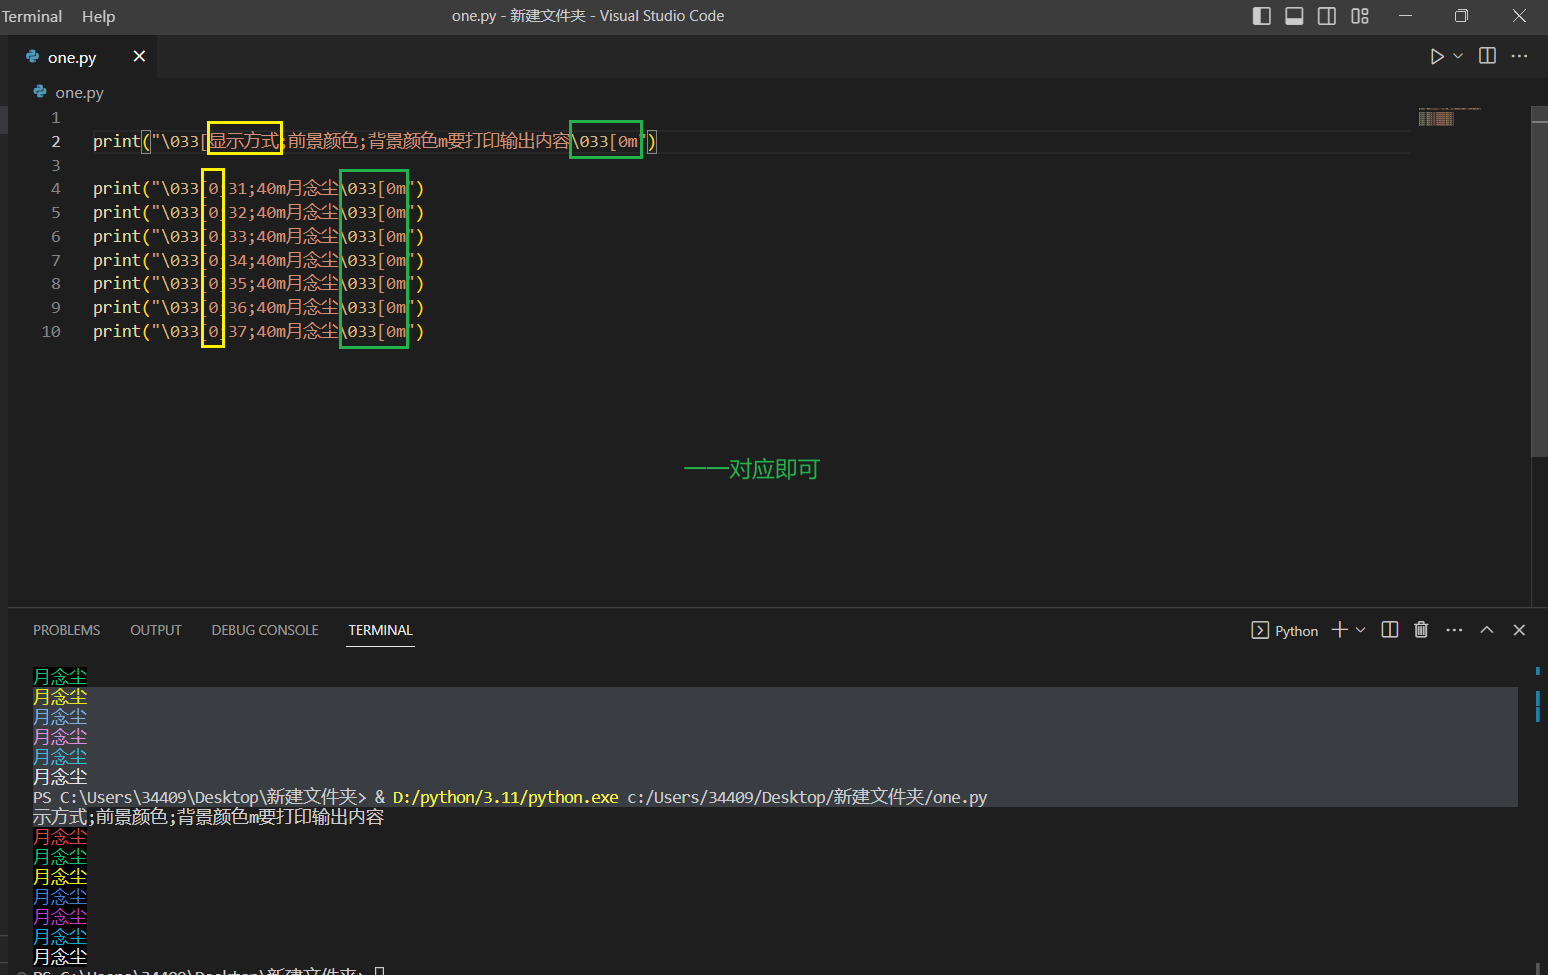The width and height of the screenshot is (1548, 975).
Task: Select the one.py editor tab
Action: pos(72,58)
